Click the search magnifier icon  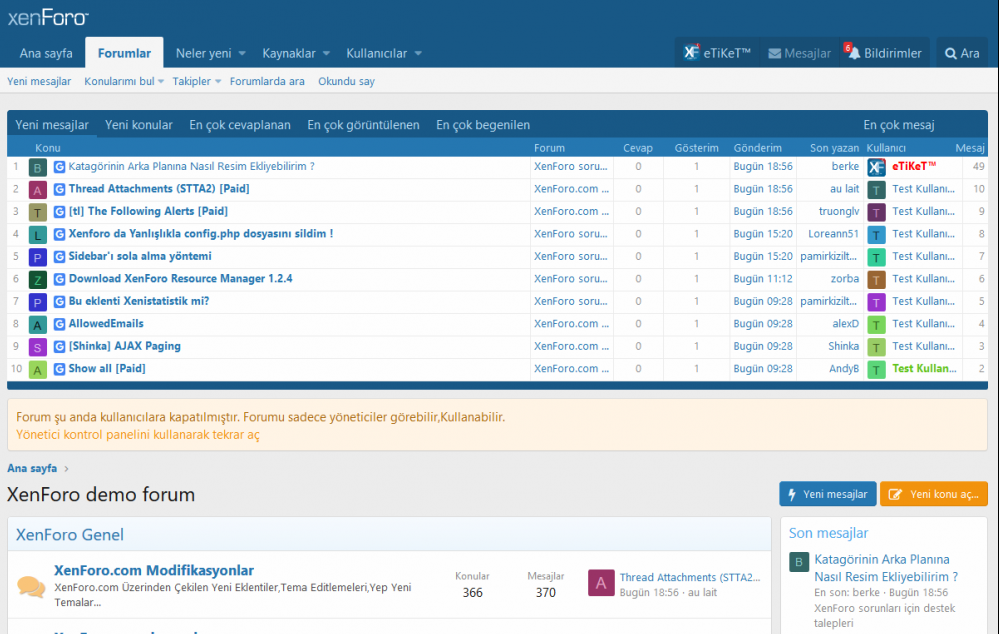(x=951, y=54)
